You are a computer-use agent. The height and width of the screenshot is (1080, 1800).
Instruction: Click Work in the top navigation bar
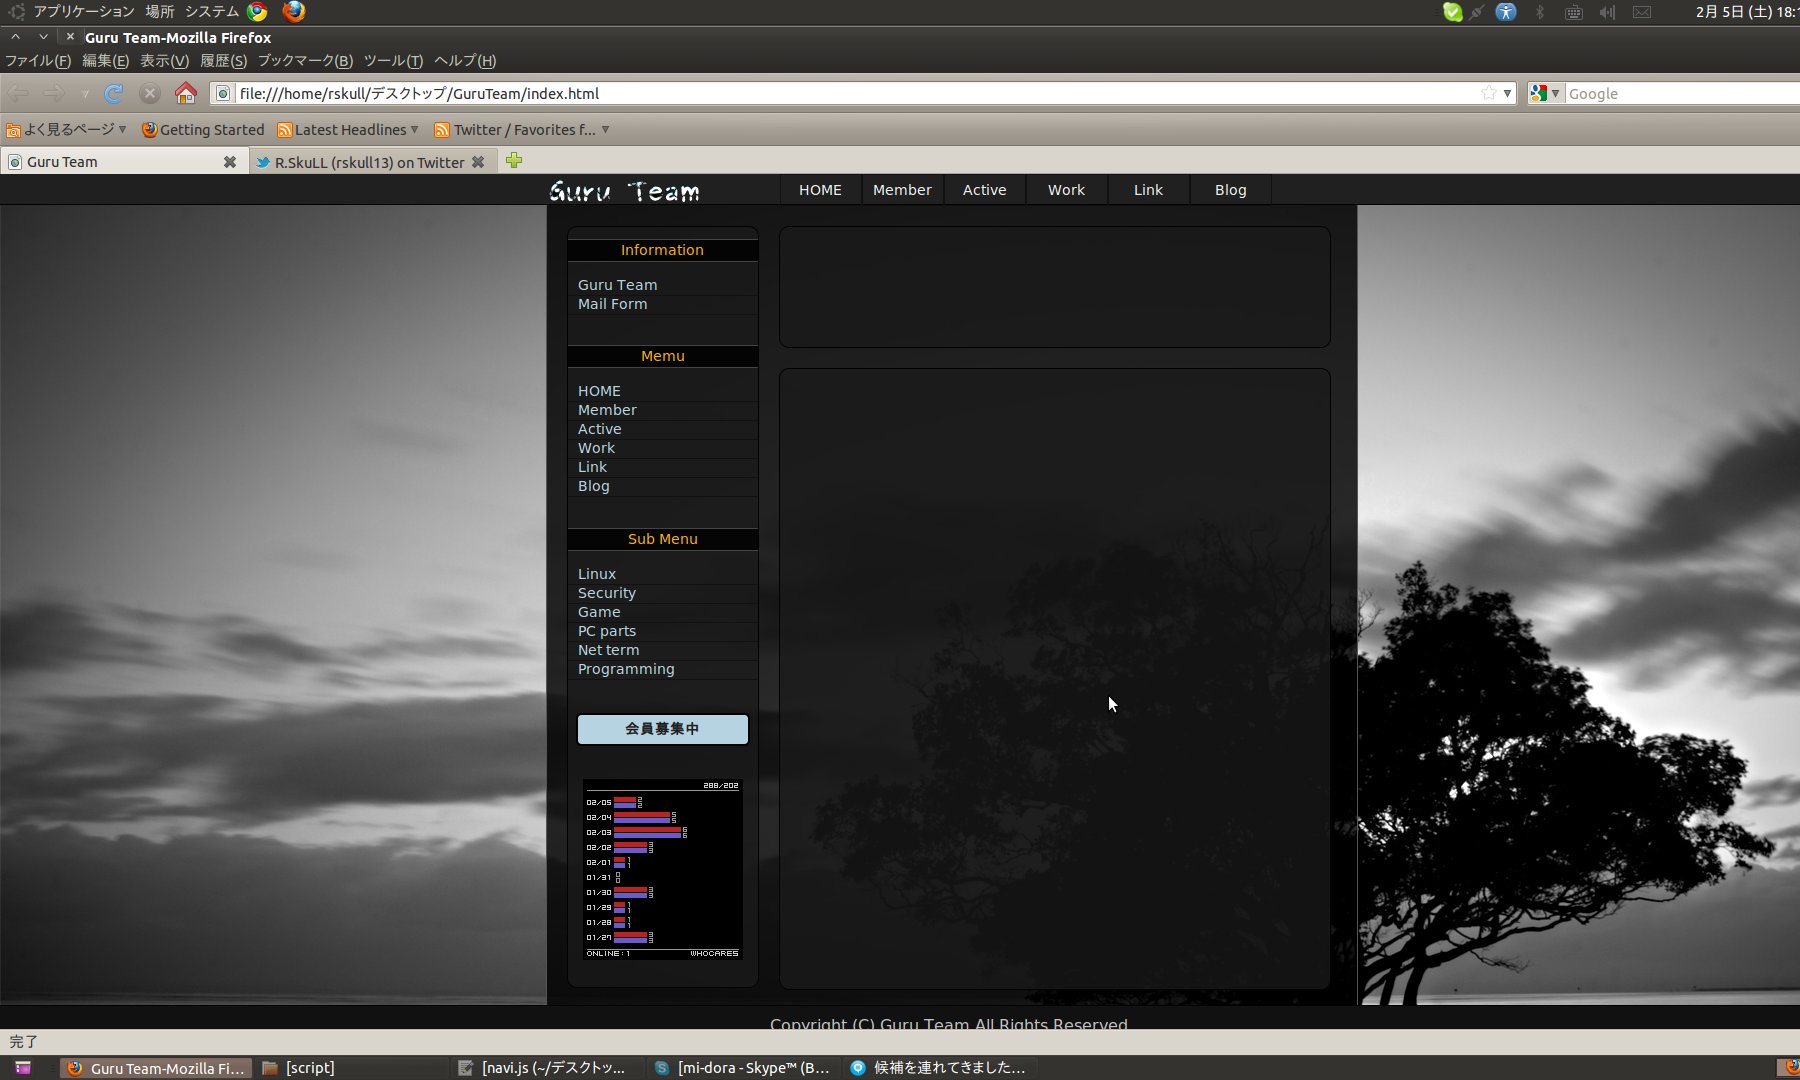pos(1066,190)
